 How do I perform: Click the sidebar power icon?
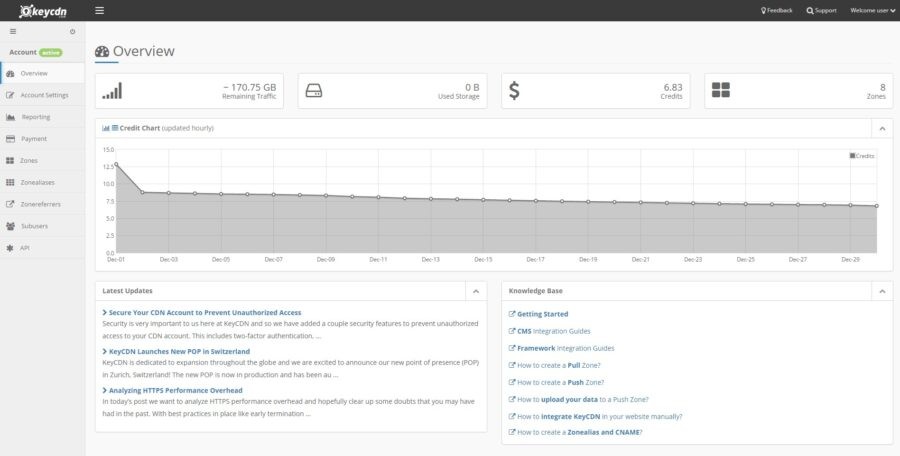pyautogui.click(x=72, y=32)
